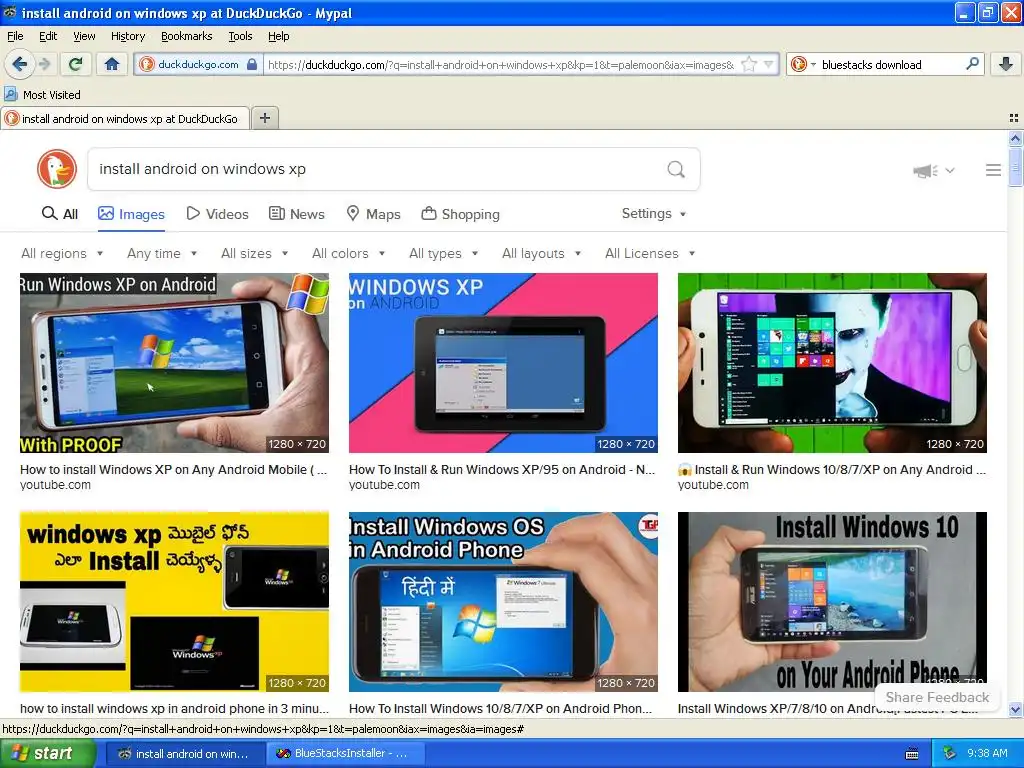Click the page scrollbar down arrow

(1016, 709)
